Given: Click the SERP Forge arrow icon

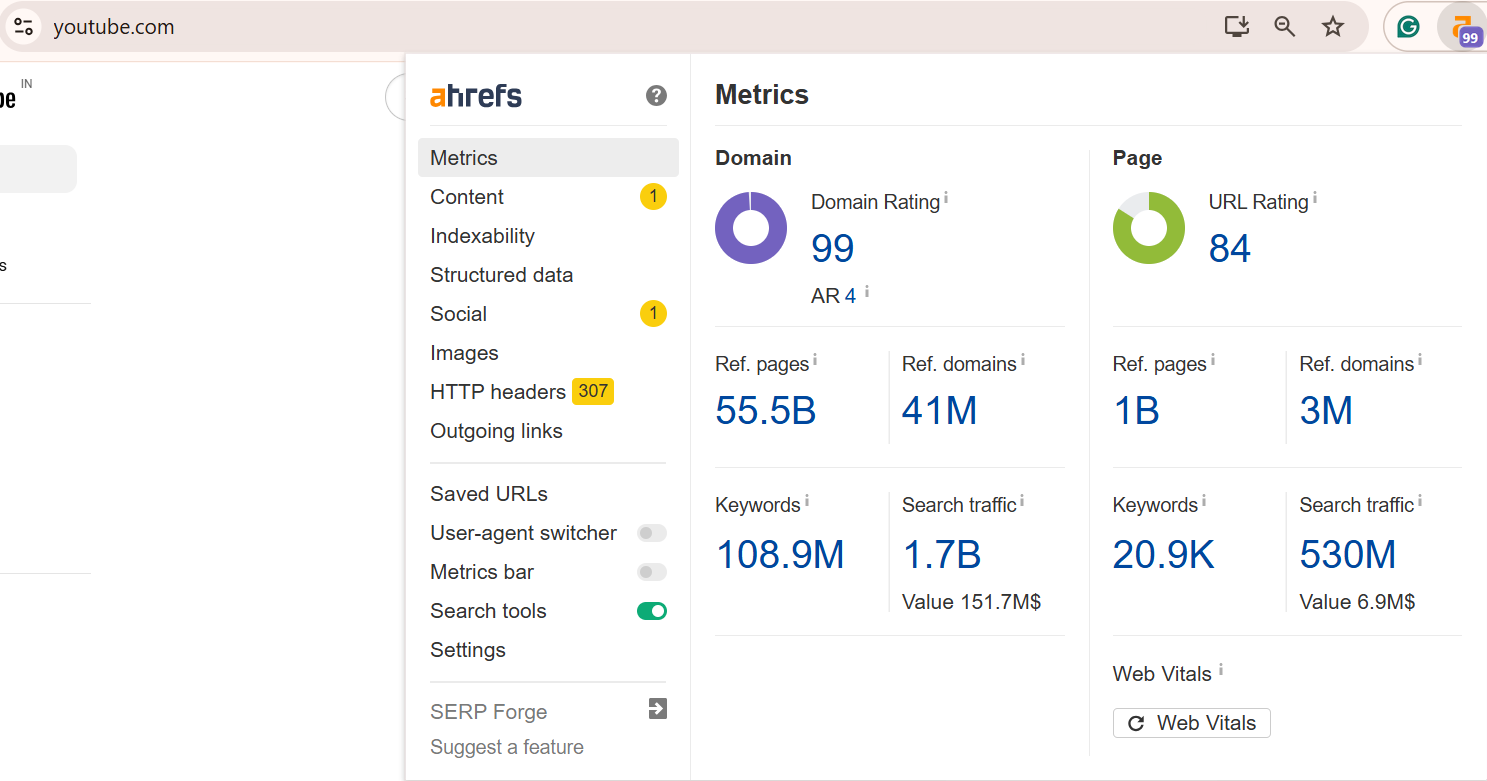Looking at the screenshot, I should (657, 709).
